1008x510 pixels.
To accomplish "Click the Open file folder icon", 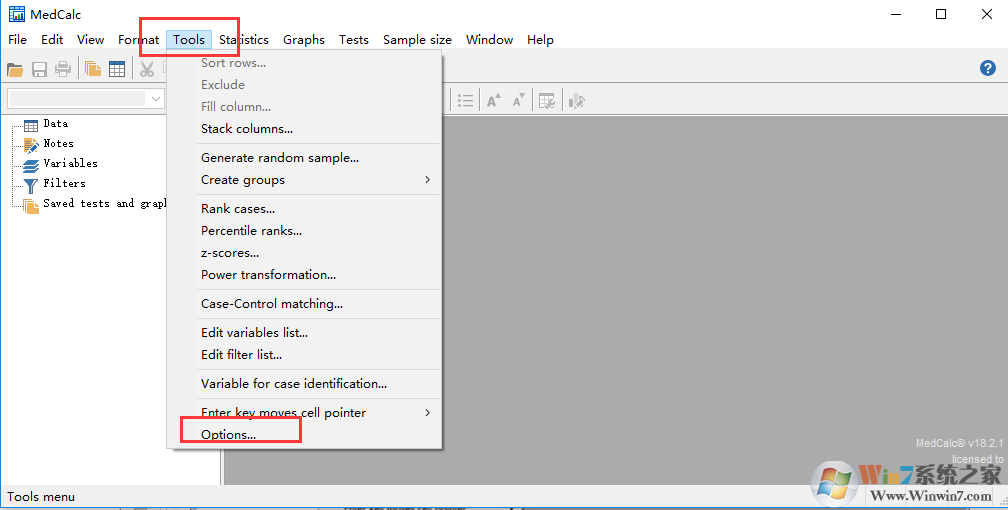I will (15, 69).
